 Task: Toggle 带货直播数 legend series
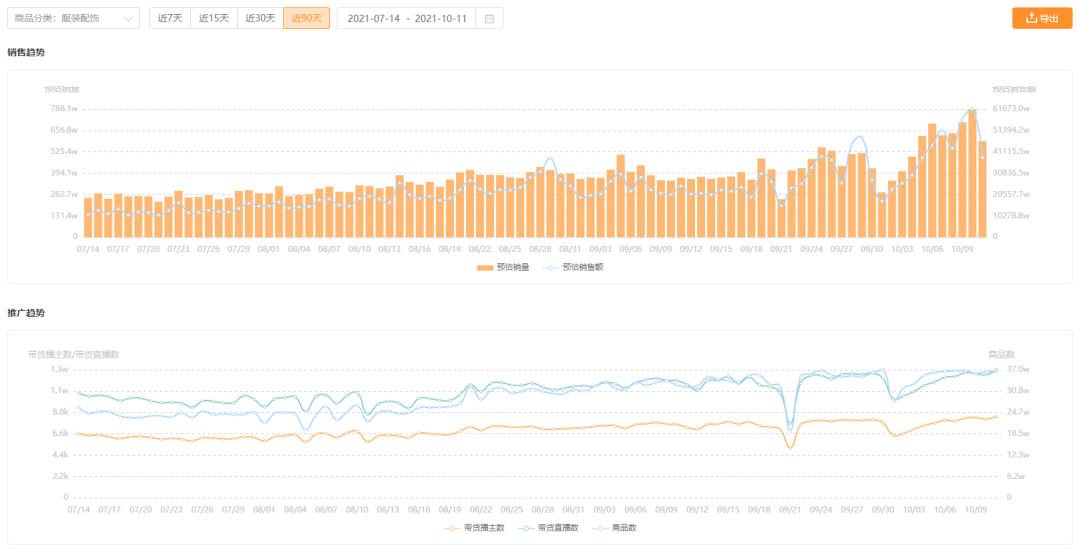(548, 528)
